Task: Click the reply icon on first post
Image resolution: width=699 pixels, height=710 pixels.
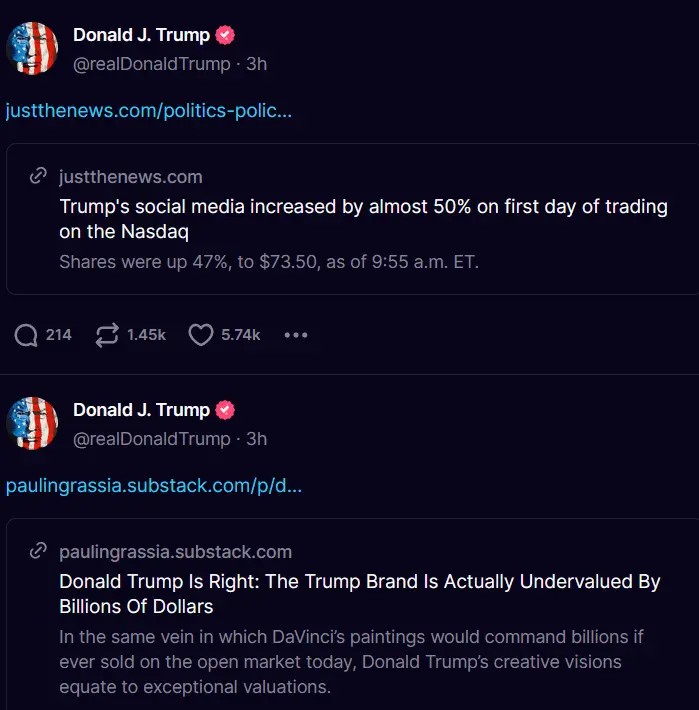Action: pos(27,335)
